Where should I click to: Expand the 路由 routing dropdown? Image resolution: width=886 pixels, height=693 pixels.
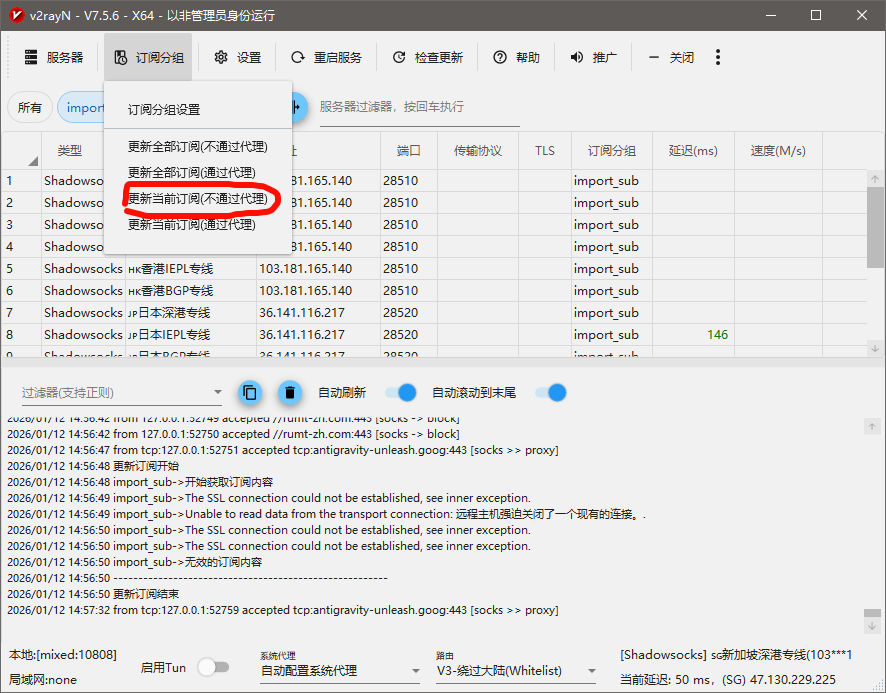pyautogui.click(x=517, y=670)
